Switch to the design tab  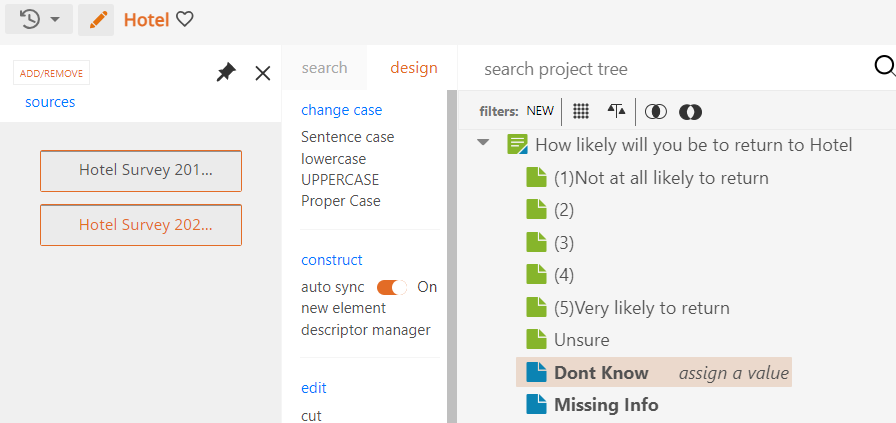click(414, 67)
